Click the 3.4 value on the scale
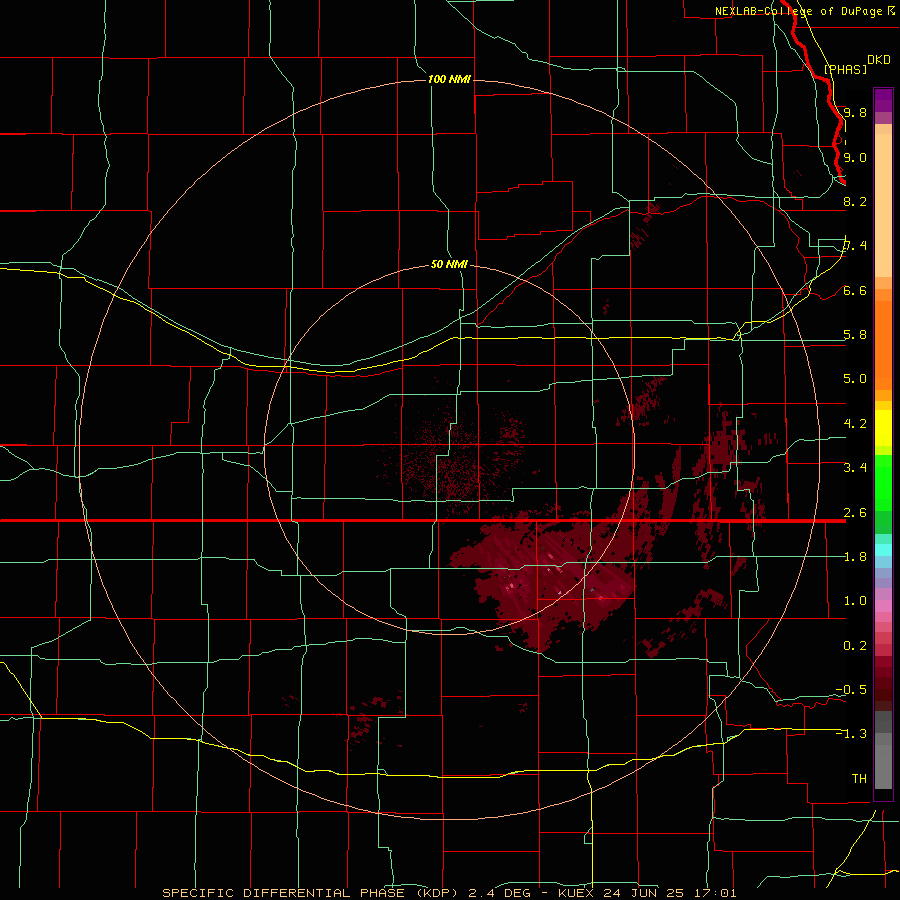This screenshot has width=900, height=900. 855,468
